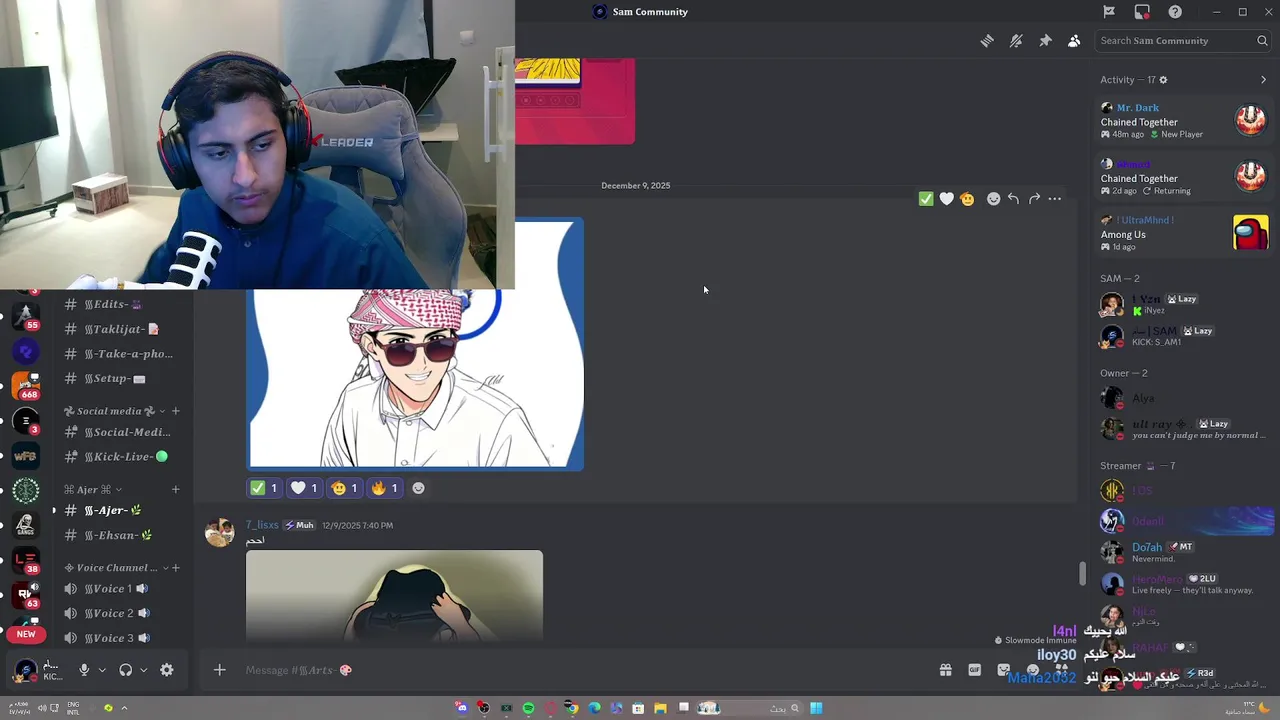
Task: Add green checkmark quick reaction on hover bar
Action: point(926,199)
